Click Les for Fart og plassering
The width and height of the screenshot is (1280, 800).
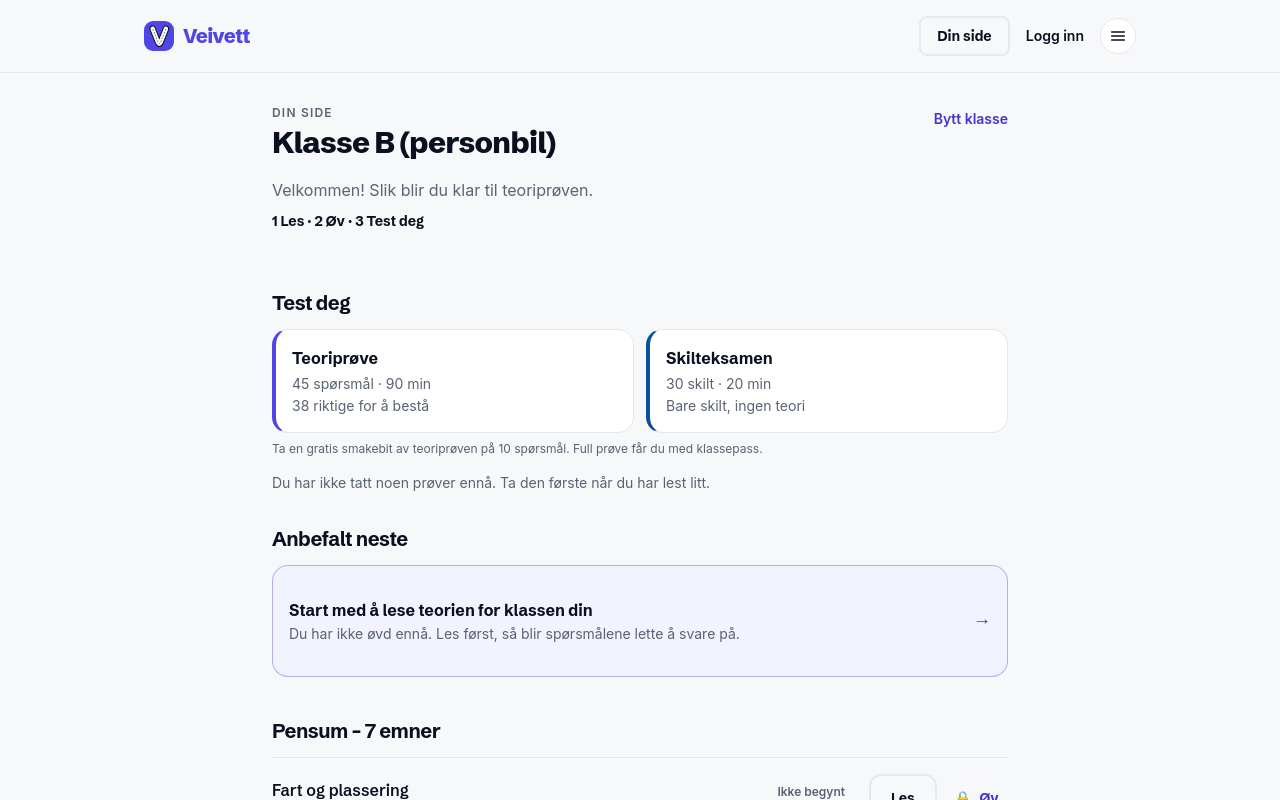pyautogui.click(x=903, y=790)
